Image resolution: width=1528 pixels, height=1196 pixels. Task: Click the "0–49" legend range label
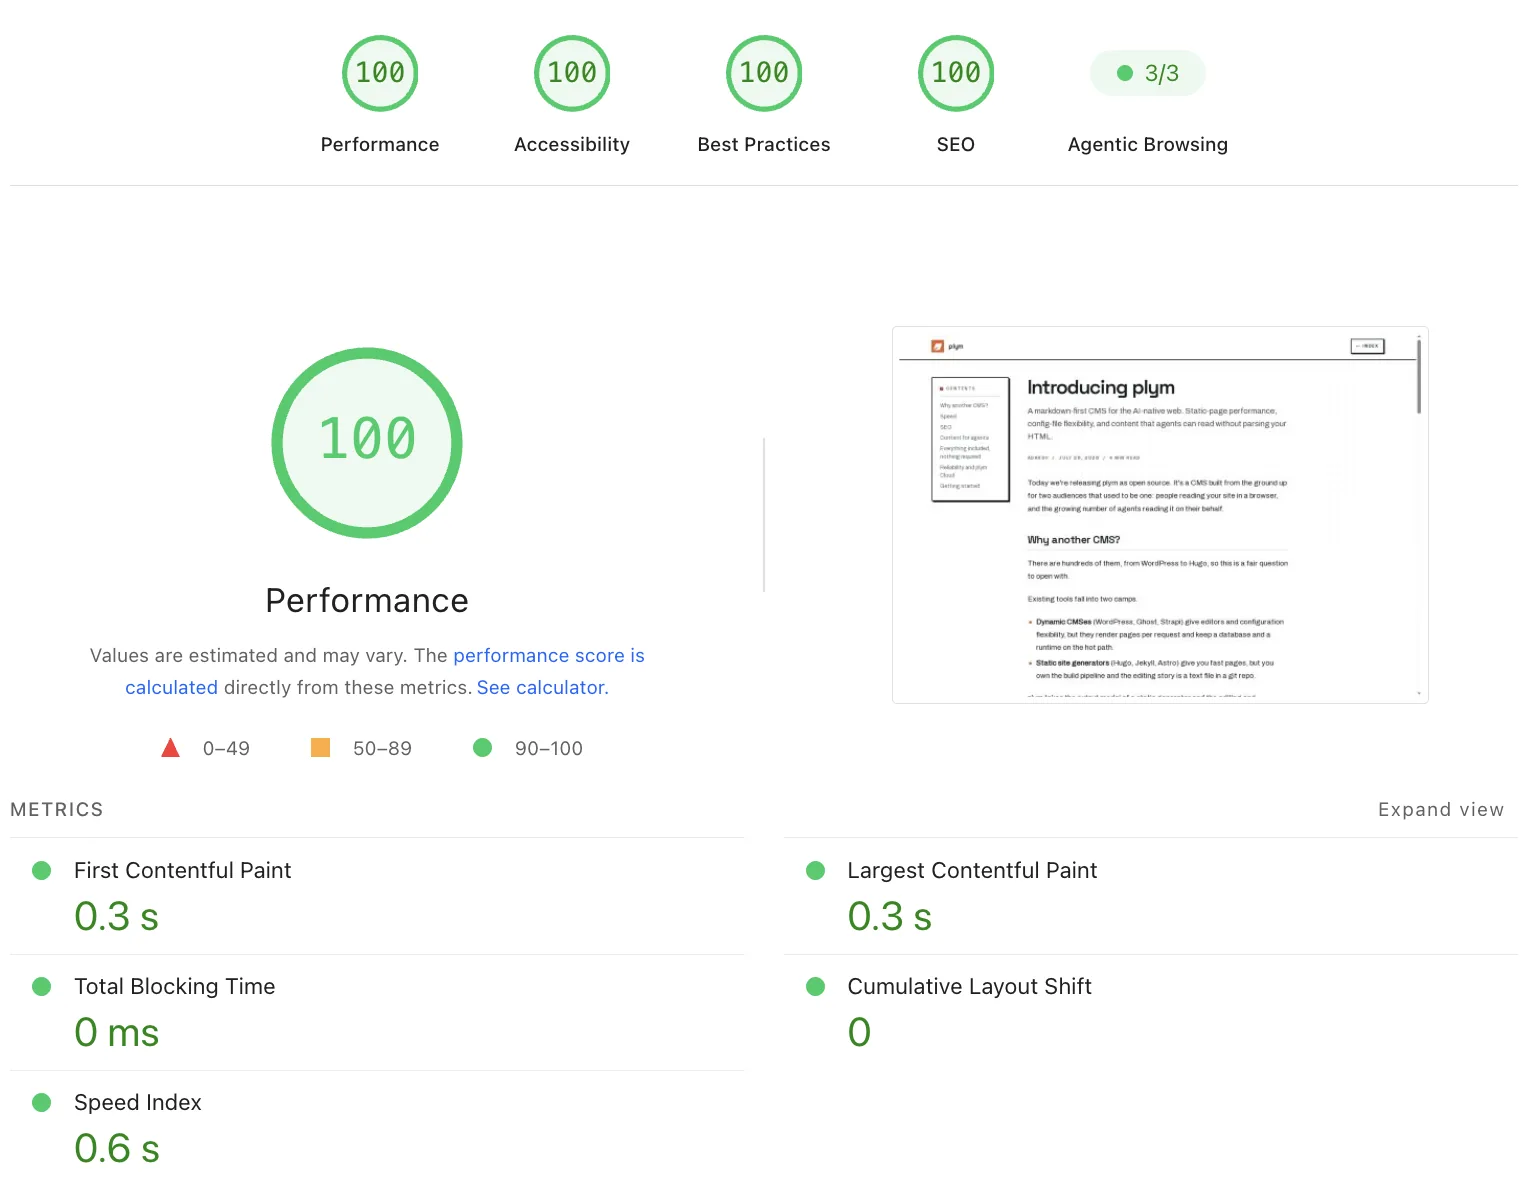click(x=226, y=748)
